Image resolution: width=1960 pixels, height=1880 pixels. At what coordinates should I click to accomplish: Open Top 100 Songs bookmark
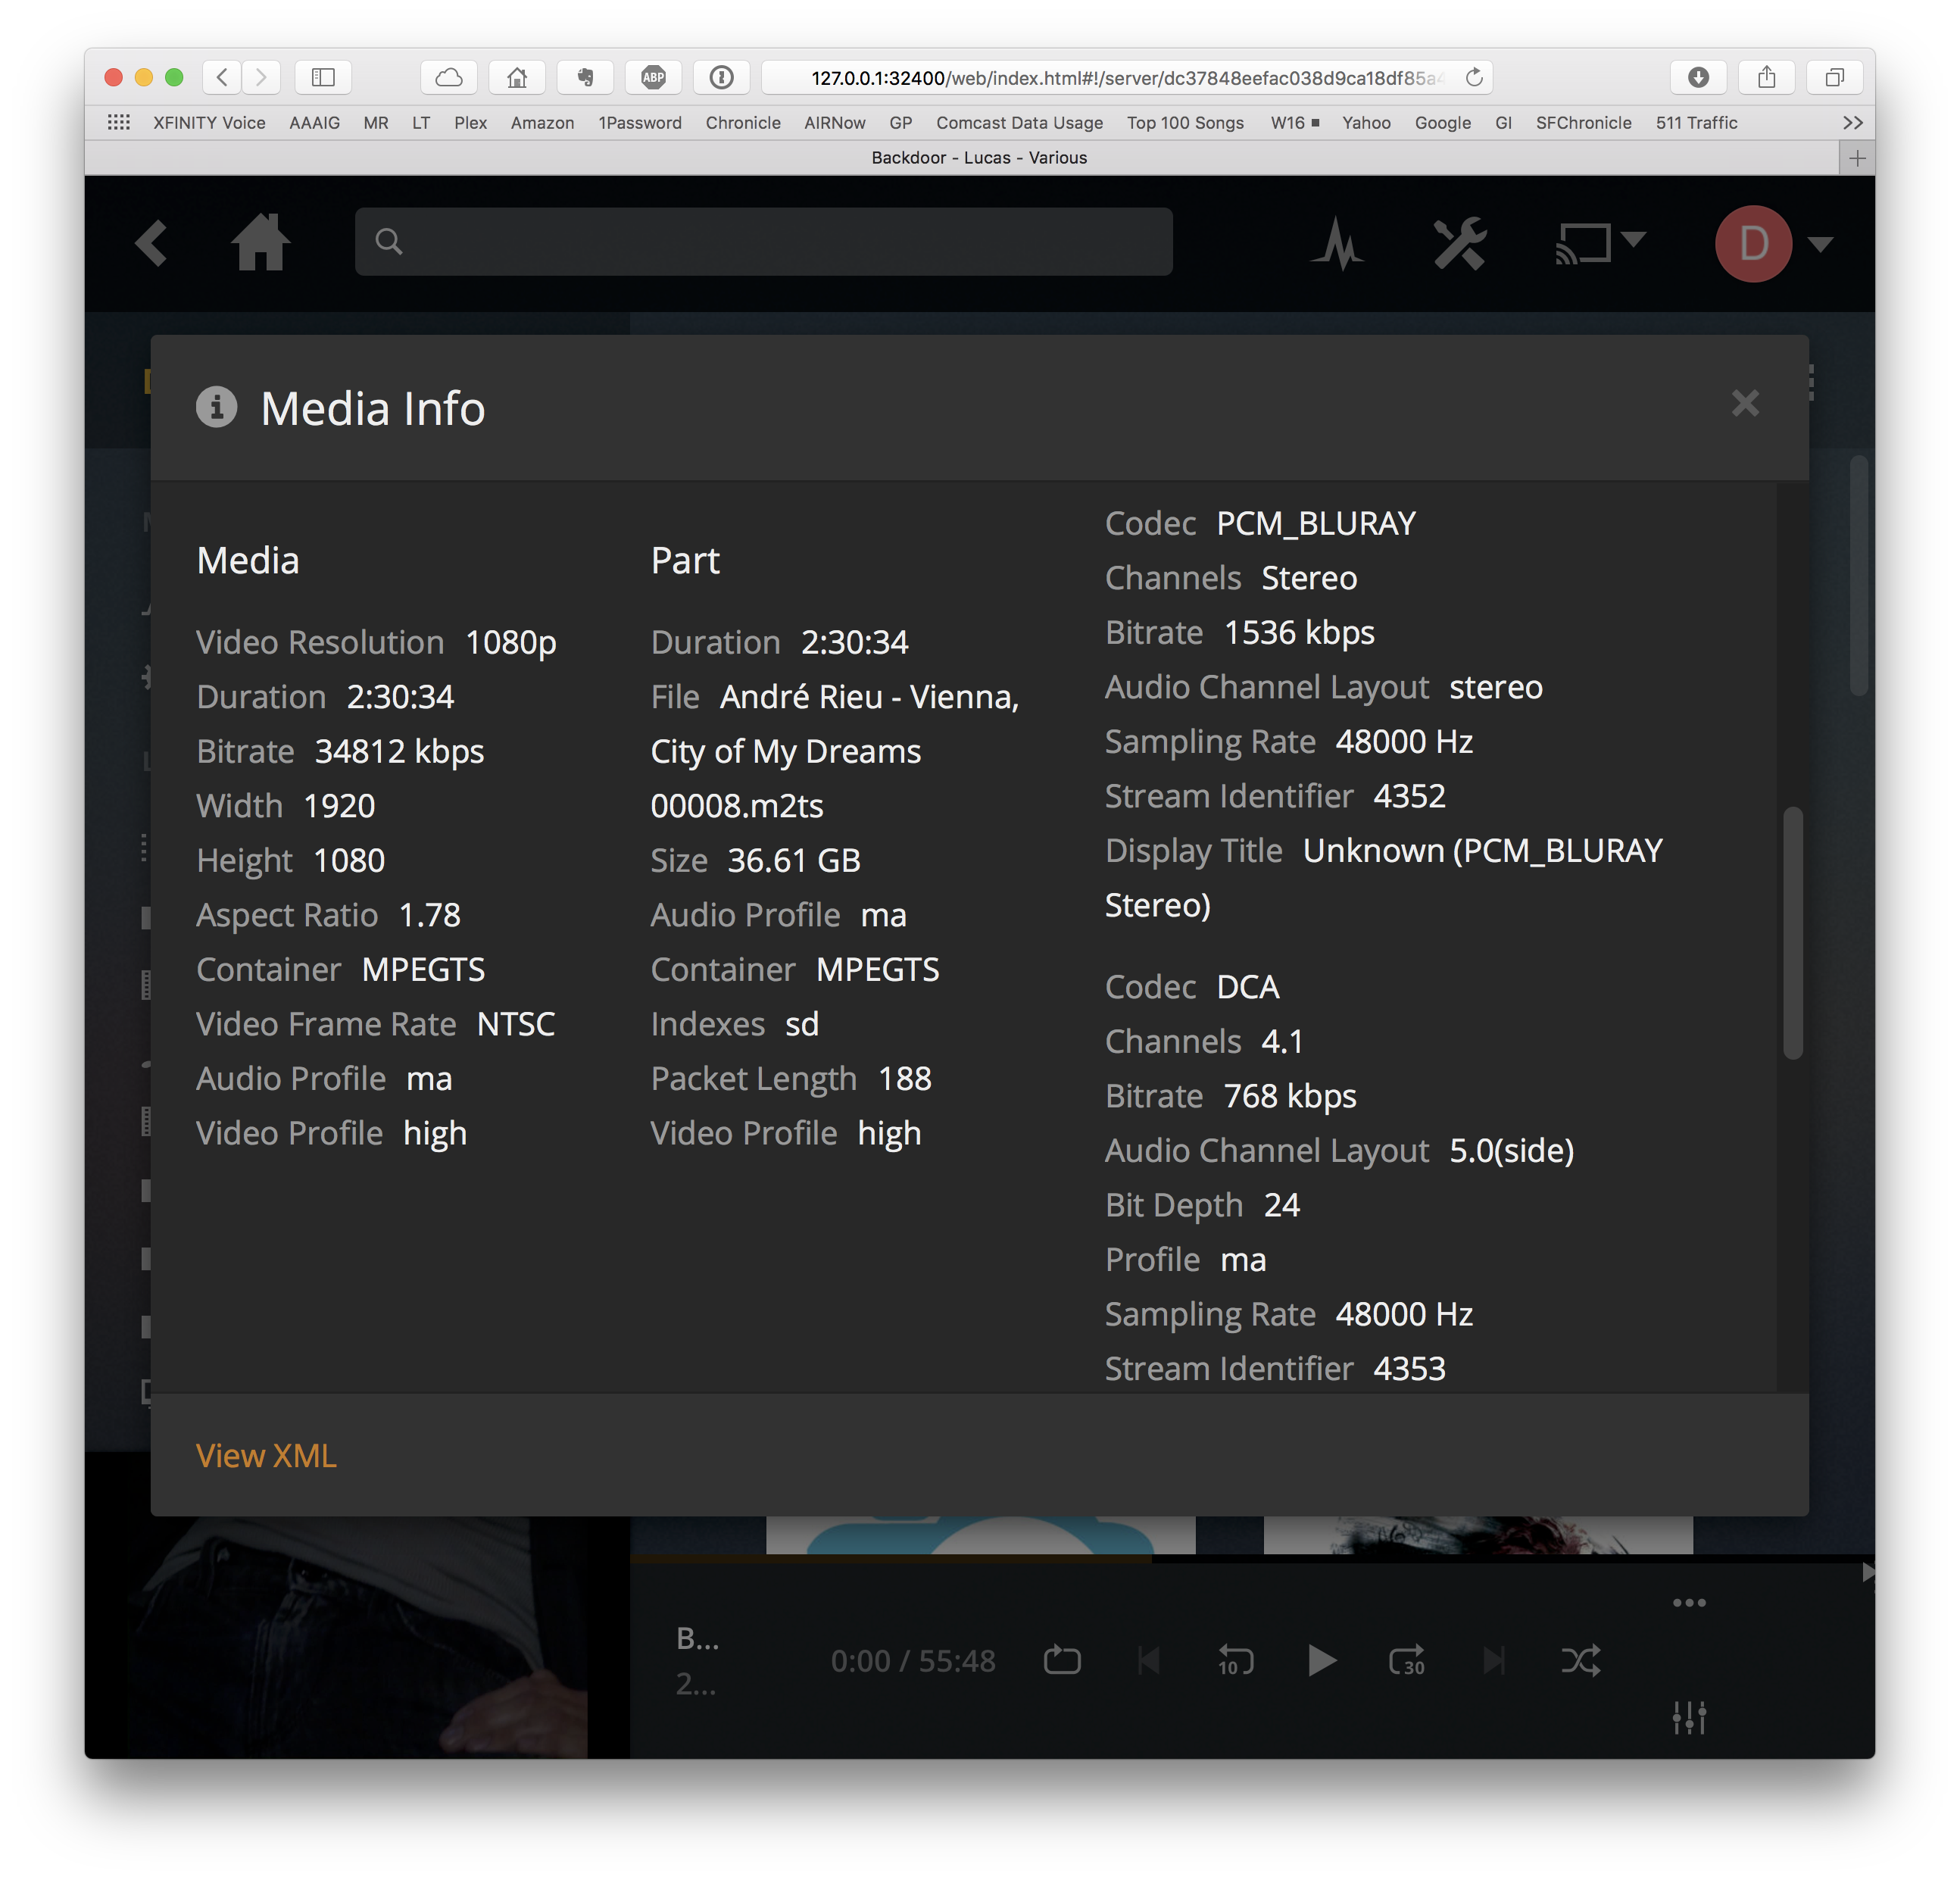click(1185, 122)
